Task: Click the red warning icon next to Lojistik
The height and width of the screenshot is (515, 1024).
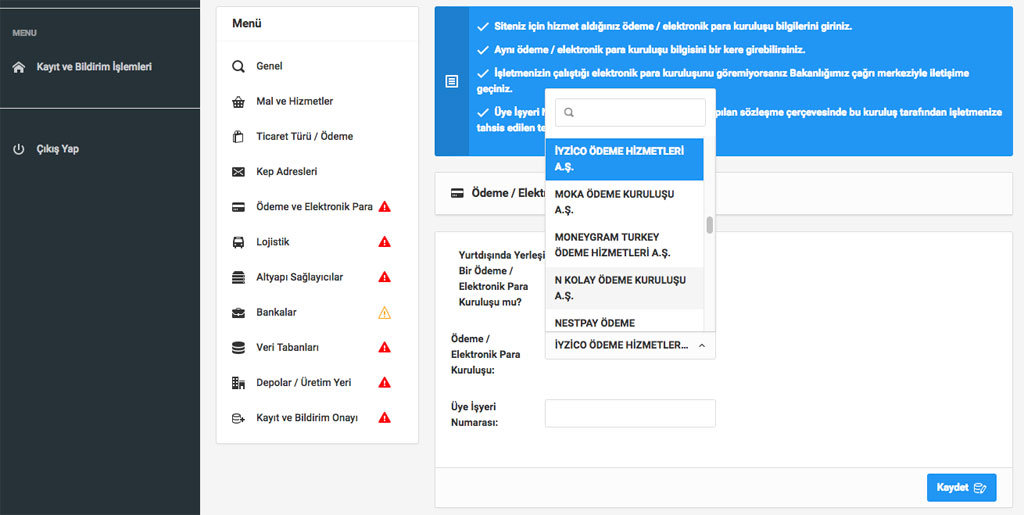Action: tap(384, 242)
